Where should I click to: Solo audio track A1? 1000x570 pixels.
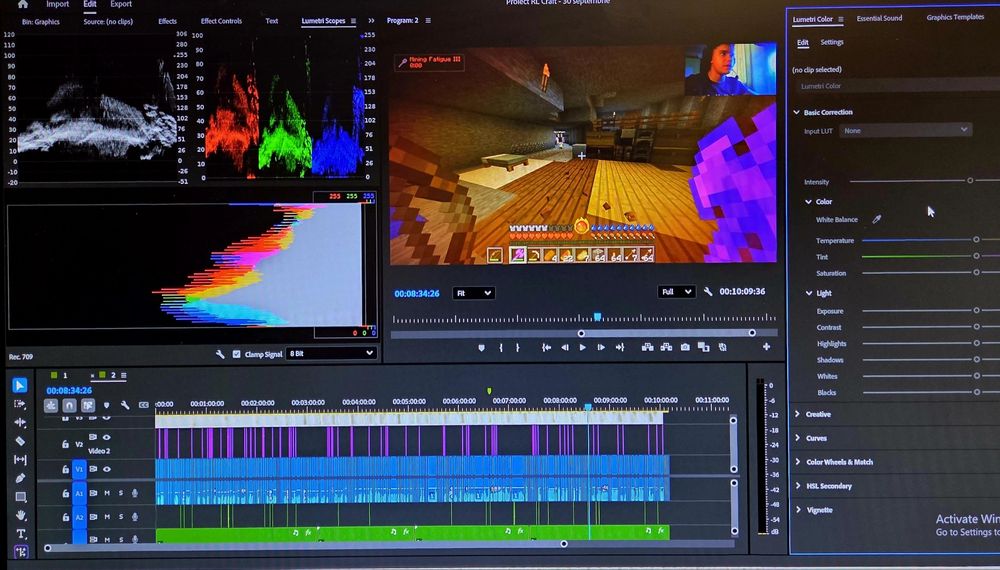121,493
